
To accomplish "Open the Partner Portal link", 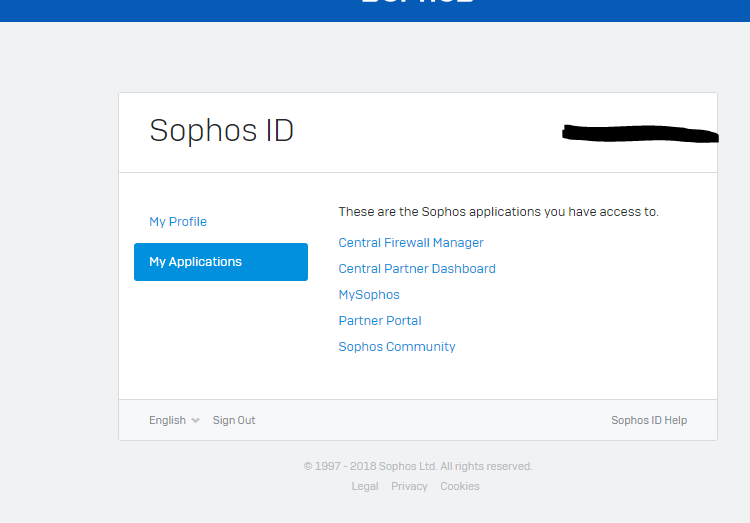I will 380,321.
